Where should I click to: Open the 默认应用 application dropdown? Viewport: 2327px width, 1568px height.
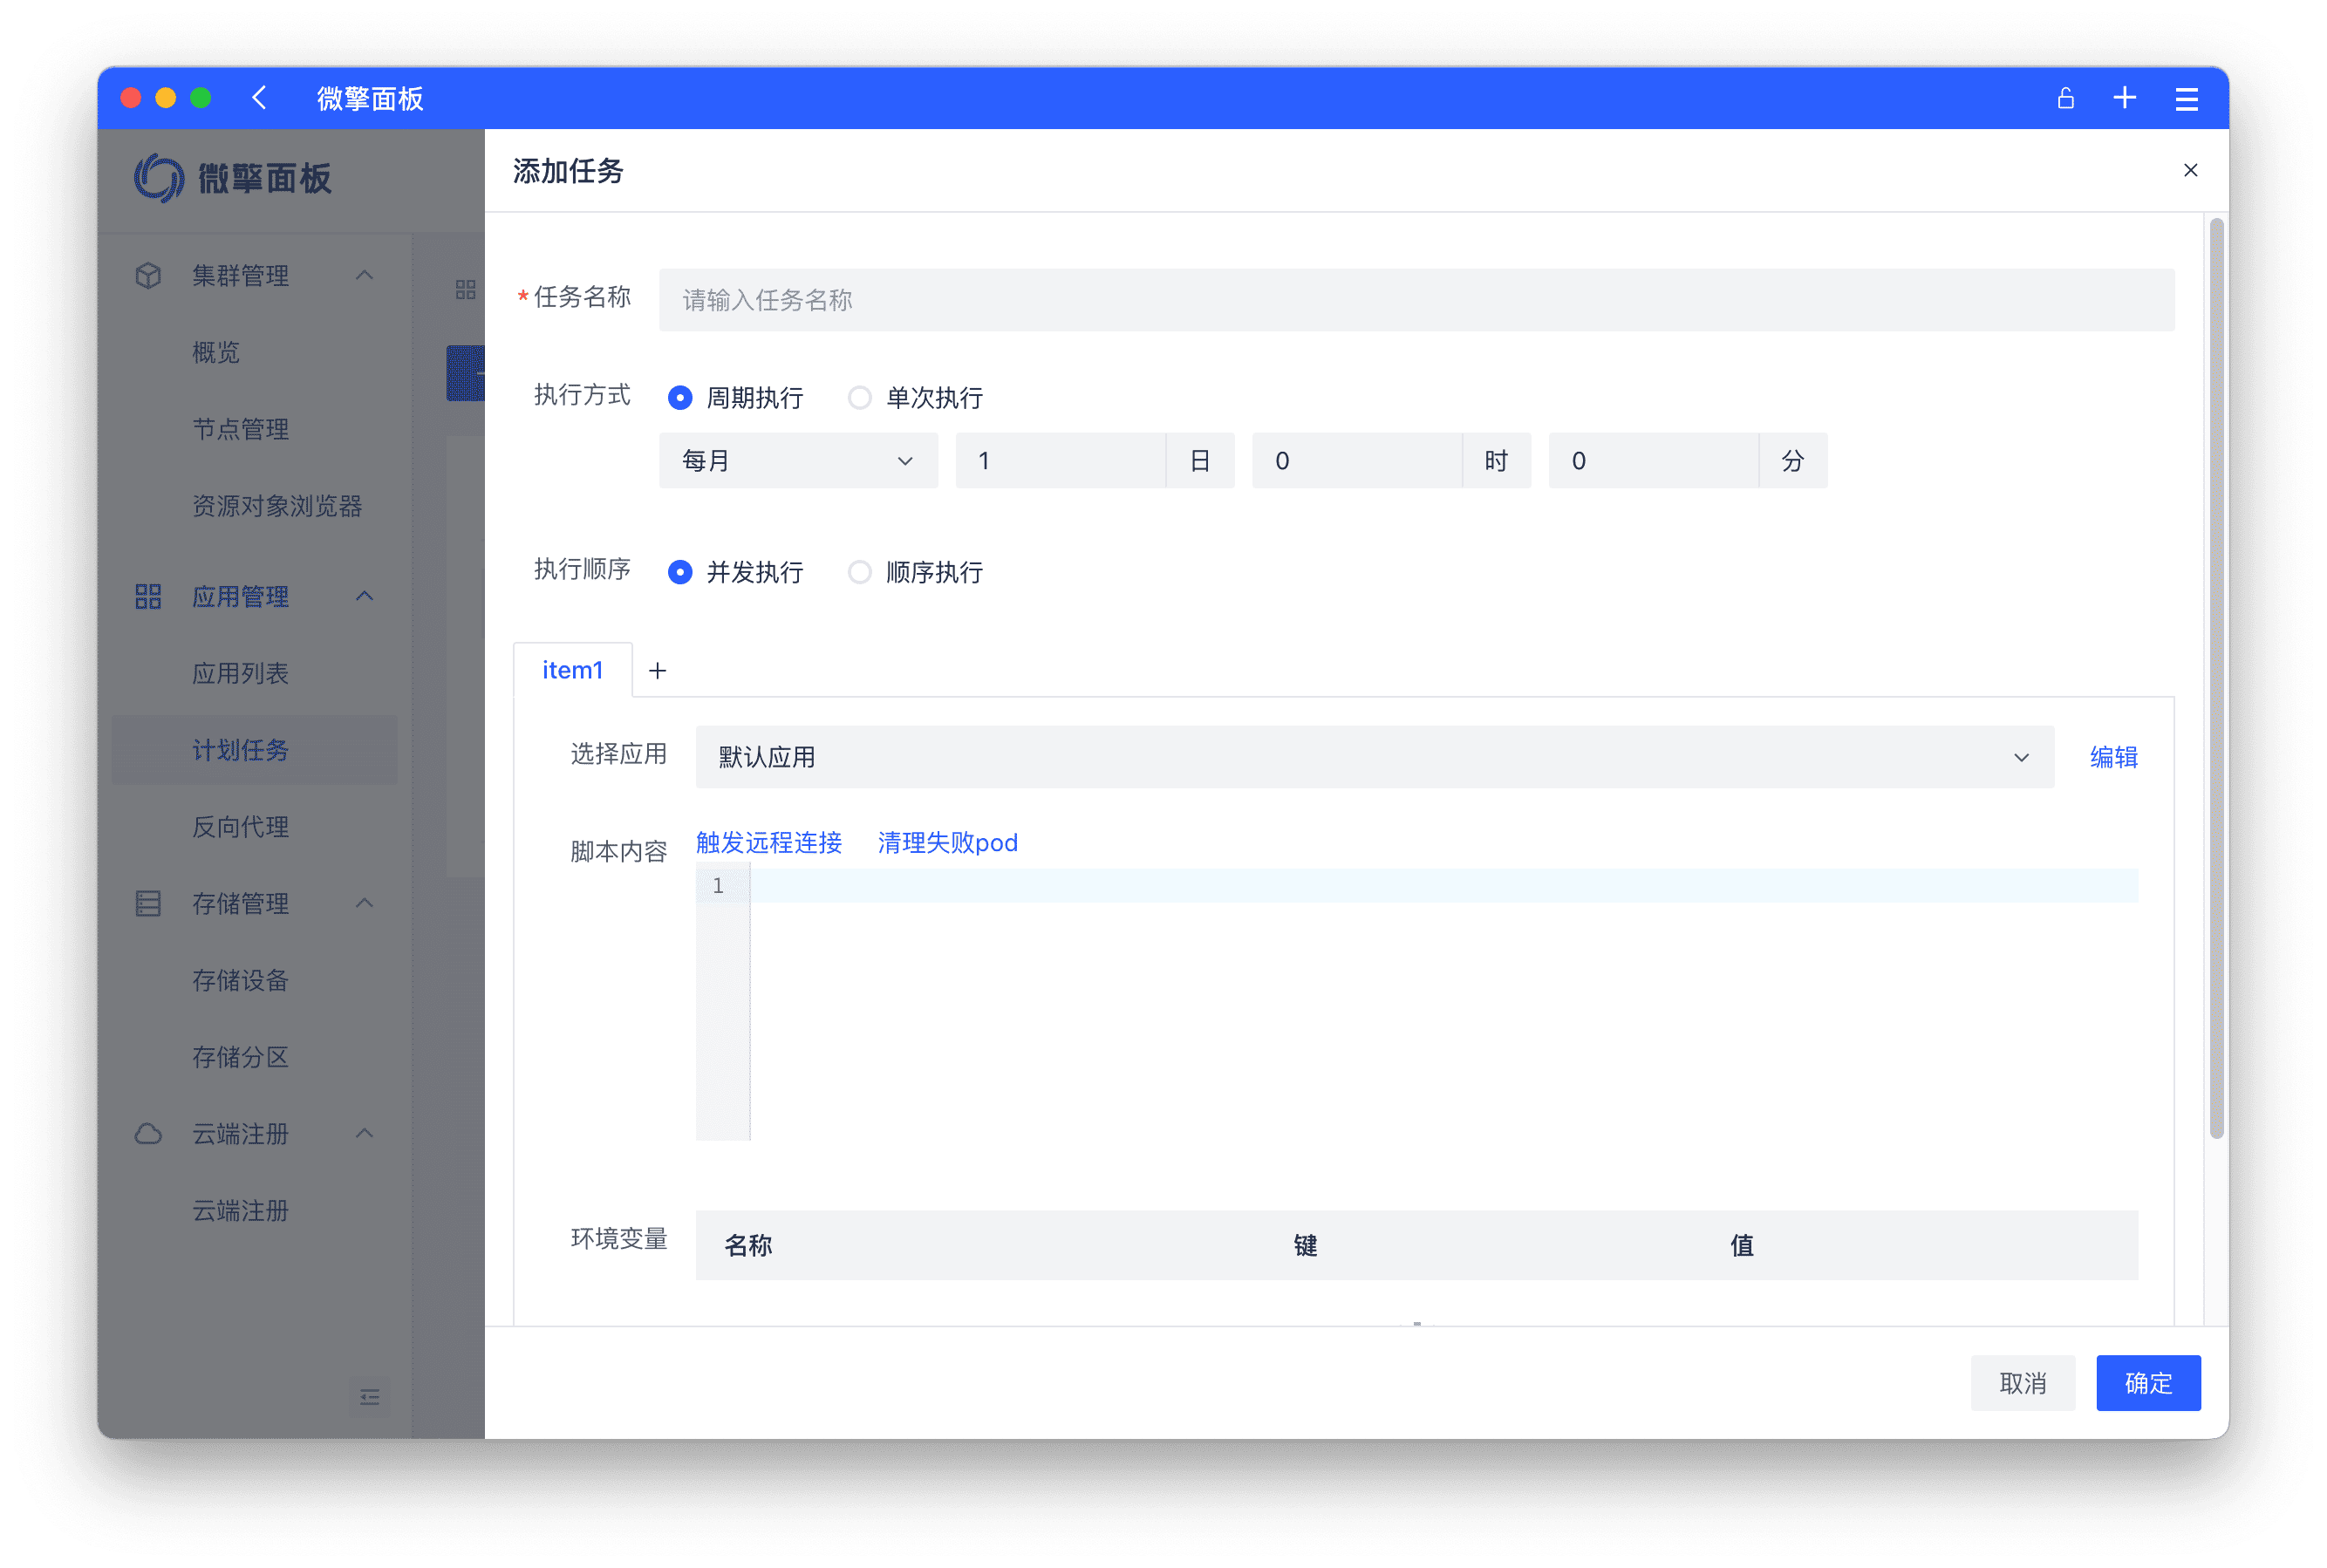click(x=1373, y=757)
